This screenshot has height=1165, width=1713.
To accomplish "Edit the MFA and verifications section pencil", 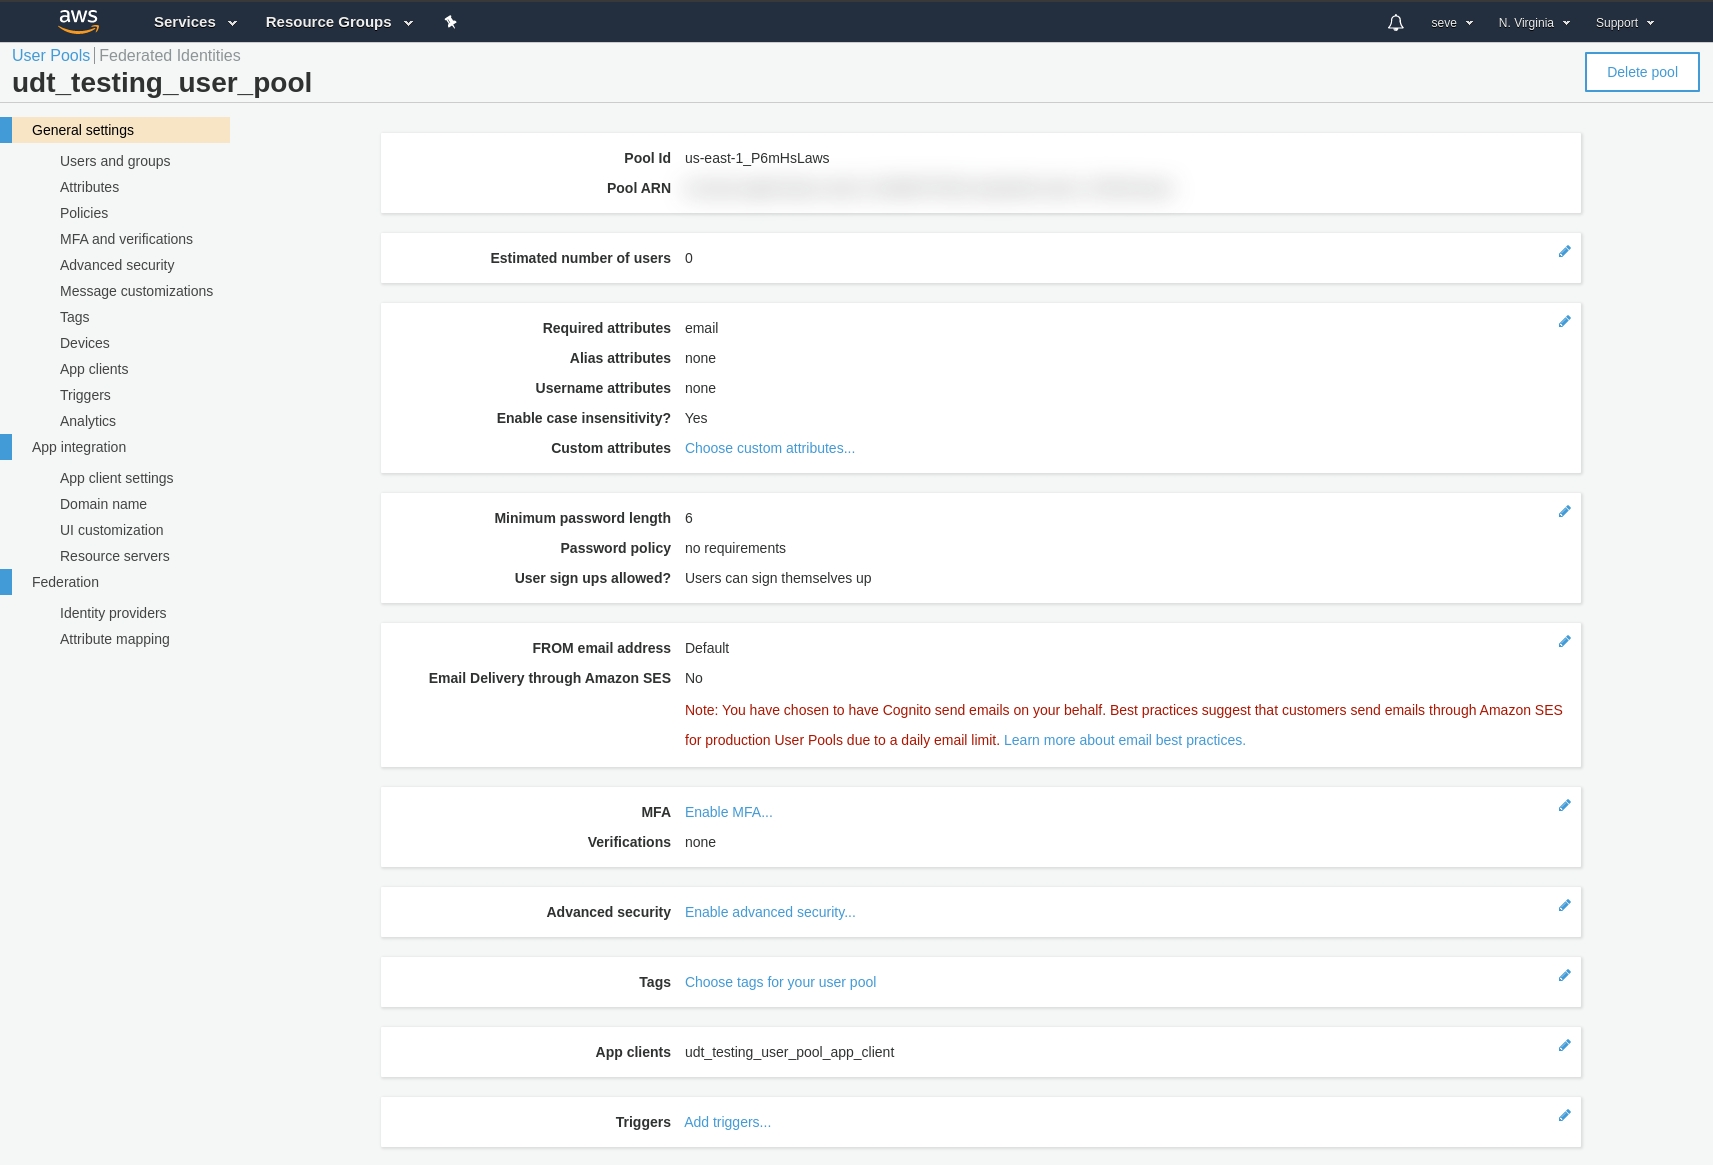I will click(1565, 805).
